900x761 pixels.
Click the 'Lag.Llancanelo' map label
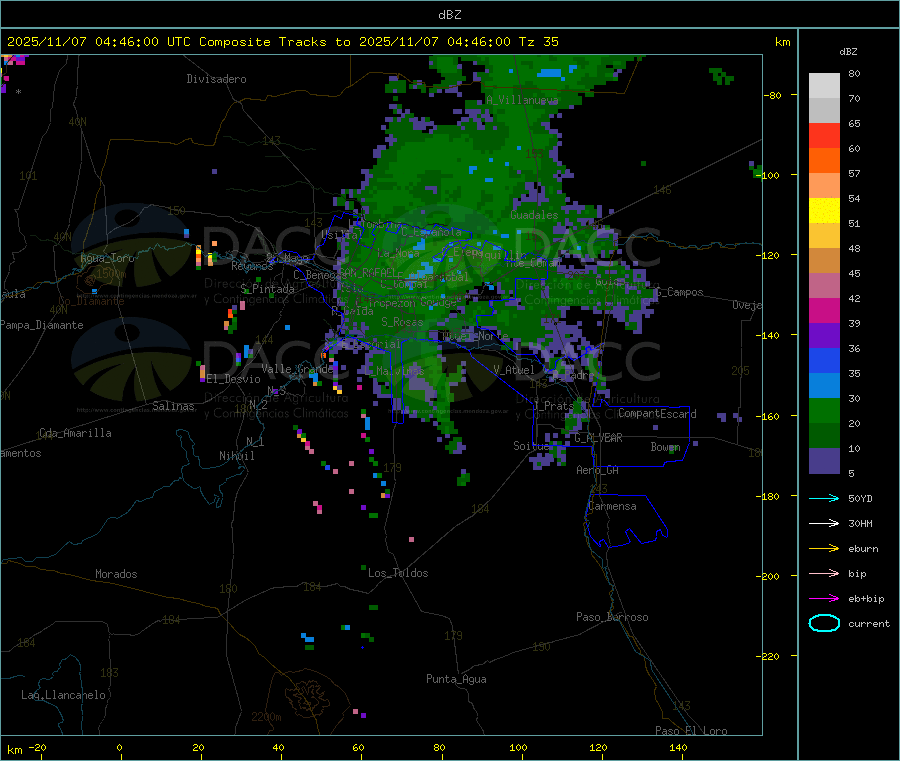(x=64, y=695)
